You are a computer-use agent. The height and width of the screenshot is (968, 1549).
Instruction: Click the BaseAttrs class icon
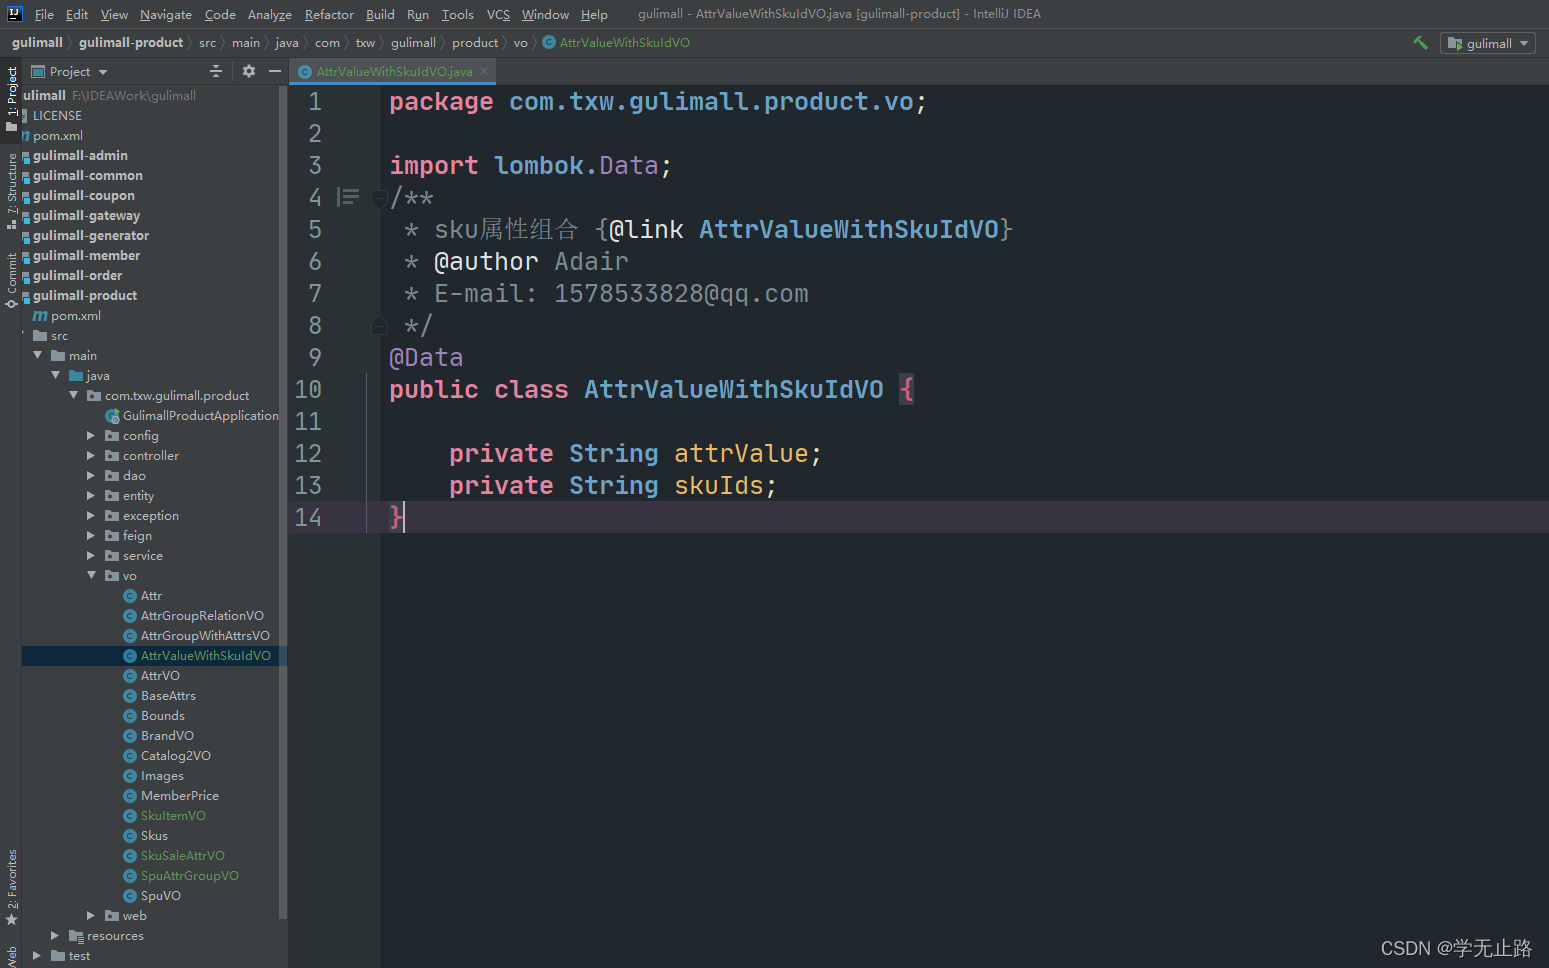point(130,695)
